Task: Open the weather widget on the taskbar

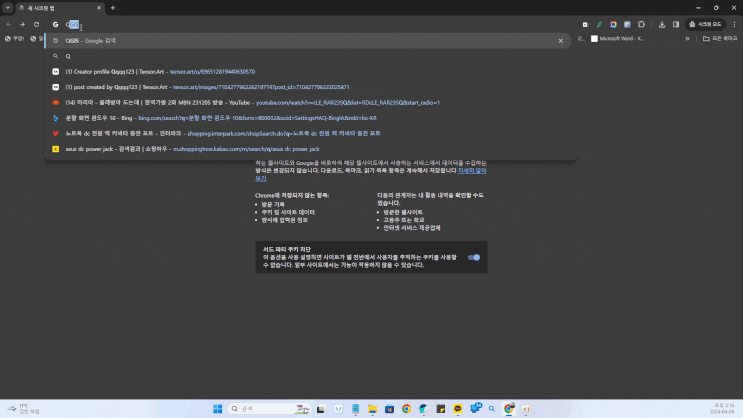Action: (x=23, y=409)
